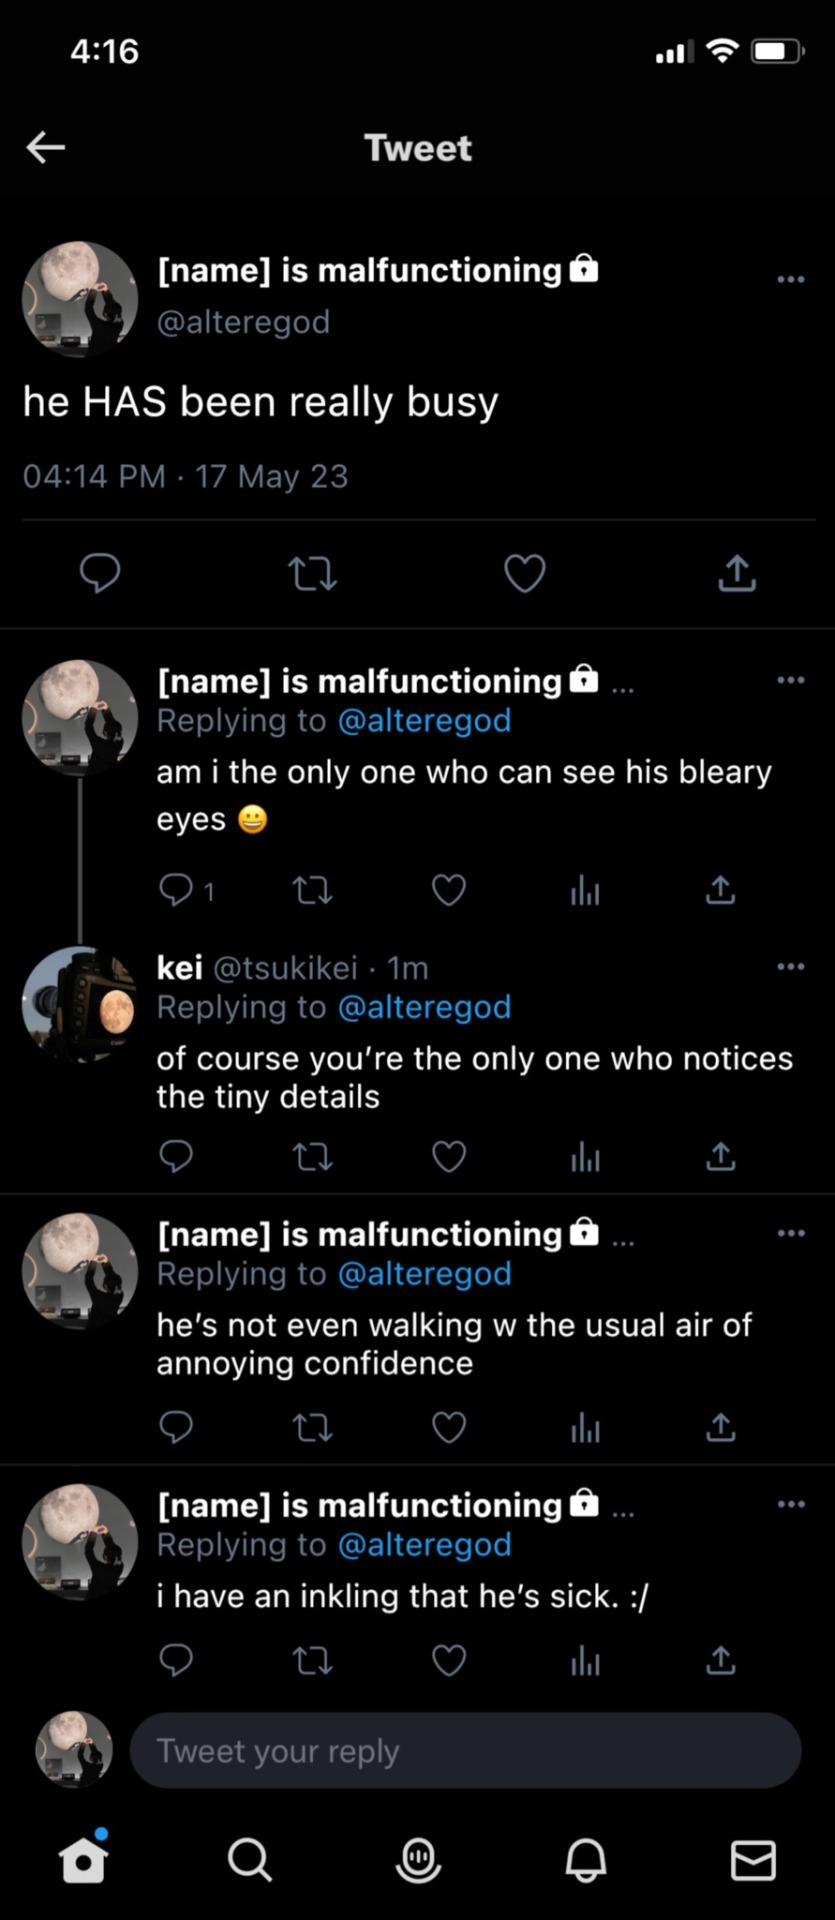Like kei's reply about tiny details
835x1920 pixels.
(x=449, y=1157)
